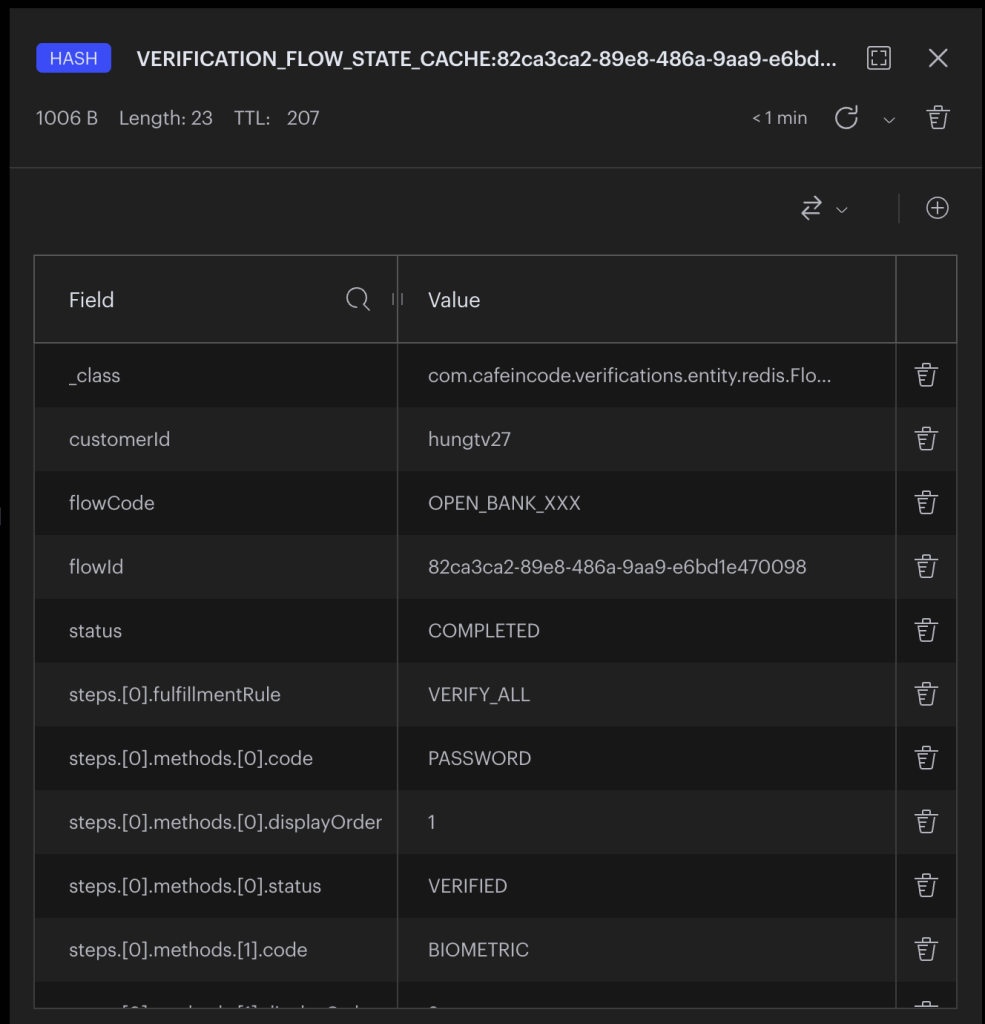985x1024 pixels.
Task: Delete the status field row
Action: [926, 631]
